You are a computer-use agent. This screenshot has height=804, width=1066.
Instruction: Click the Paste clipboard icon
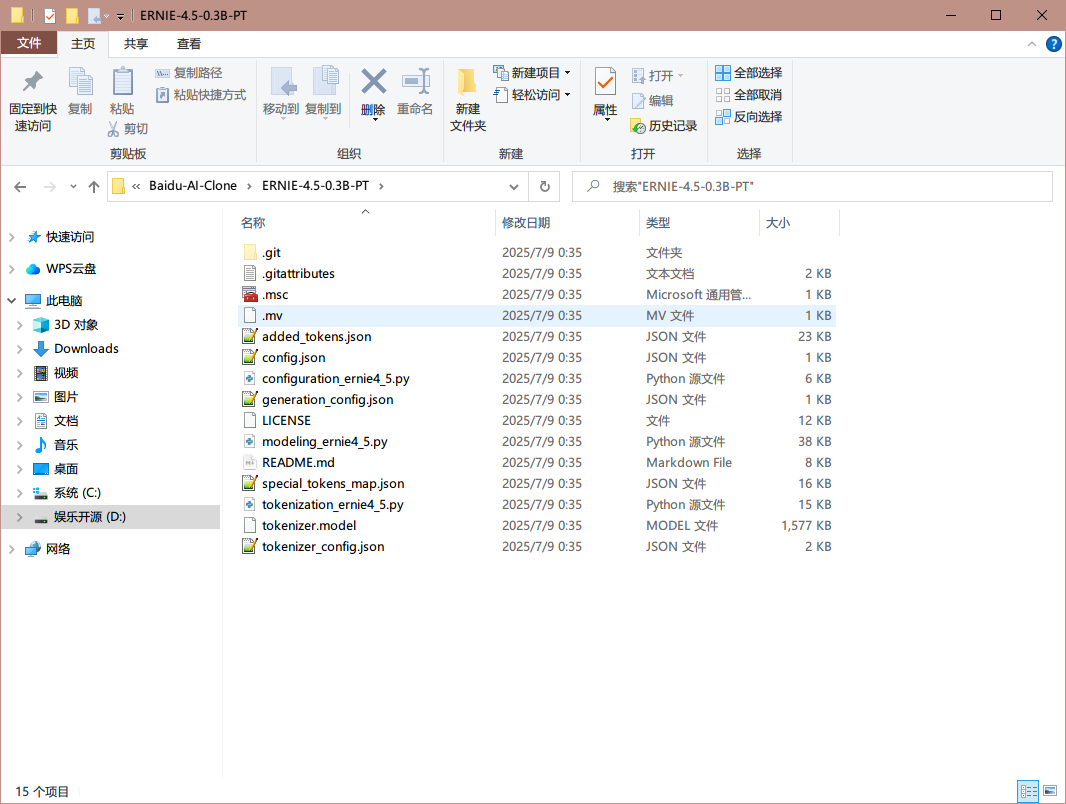pos(122,82)
